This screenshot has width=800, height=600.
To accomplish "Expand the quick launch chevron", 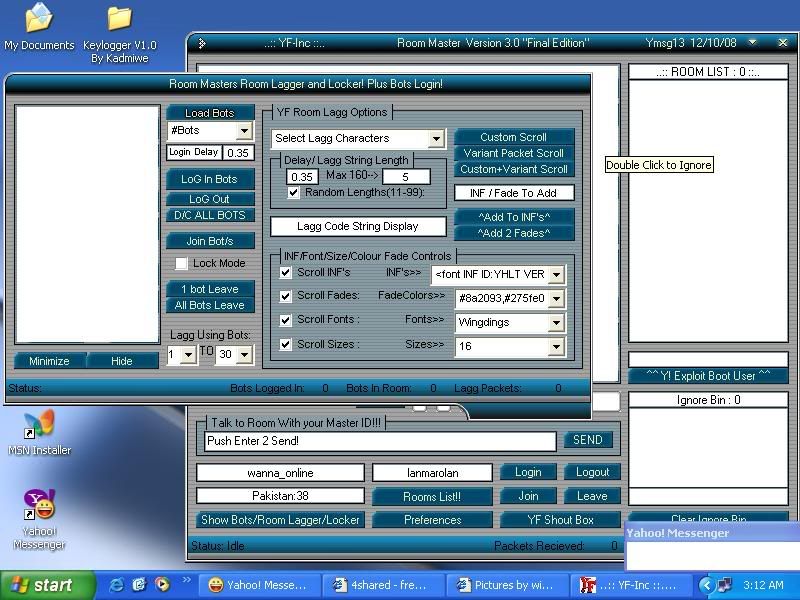I will (x=186, y=580).
